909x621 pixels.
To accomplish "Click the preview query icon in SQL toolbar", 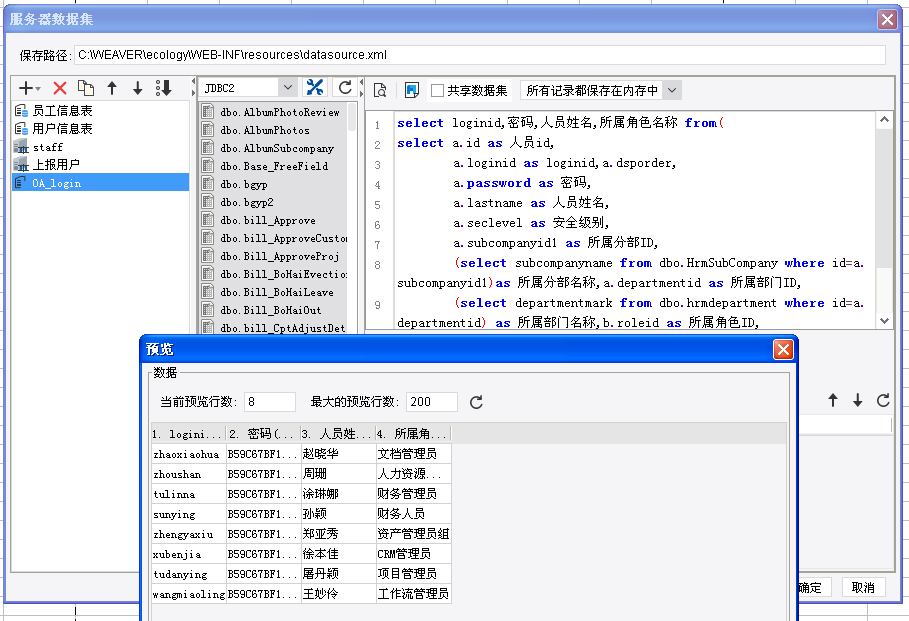I will pos(380,90).
